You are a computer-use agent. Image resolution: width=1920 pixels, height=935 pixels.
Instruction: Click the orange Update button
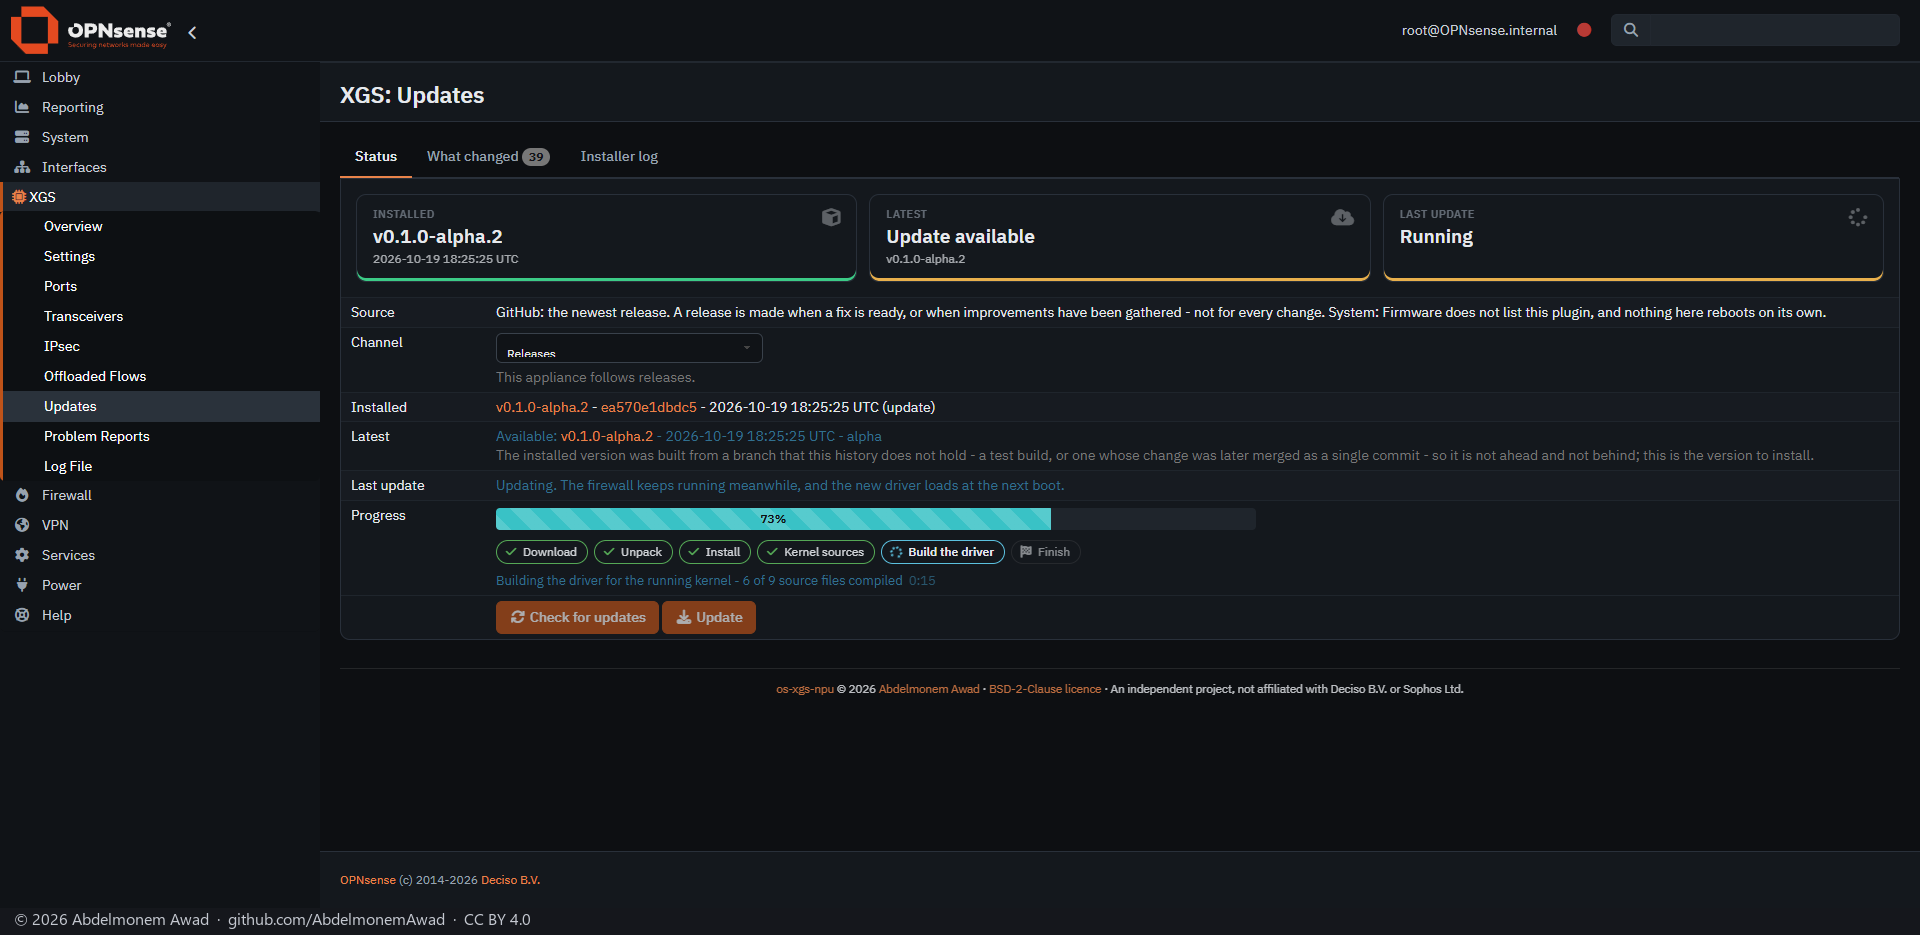pos(709,617)
